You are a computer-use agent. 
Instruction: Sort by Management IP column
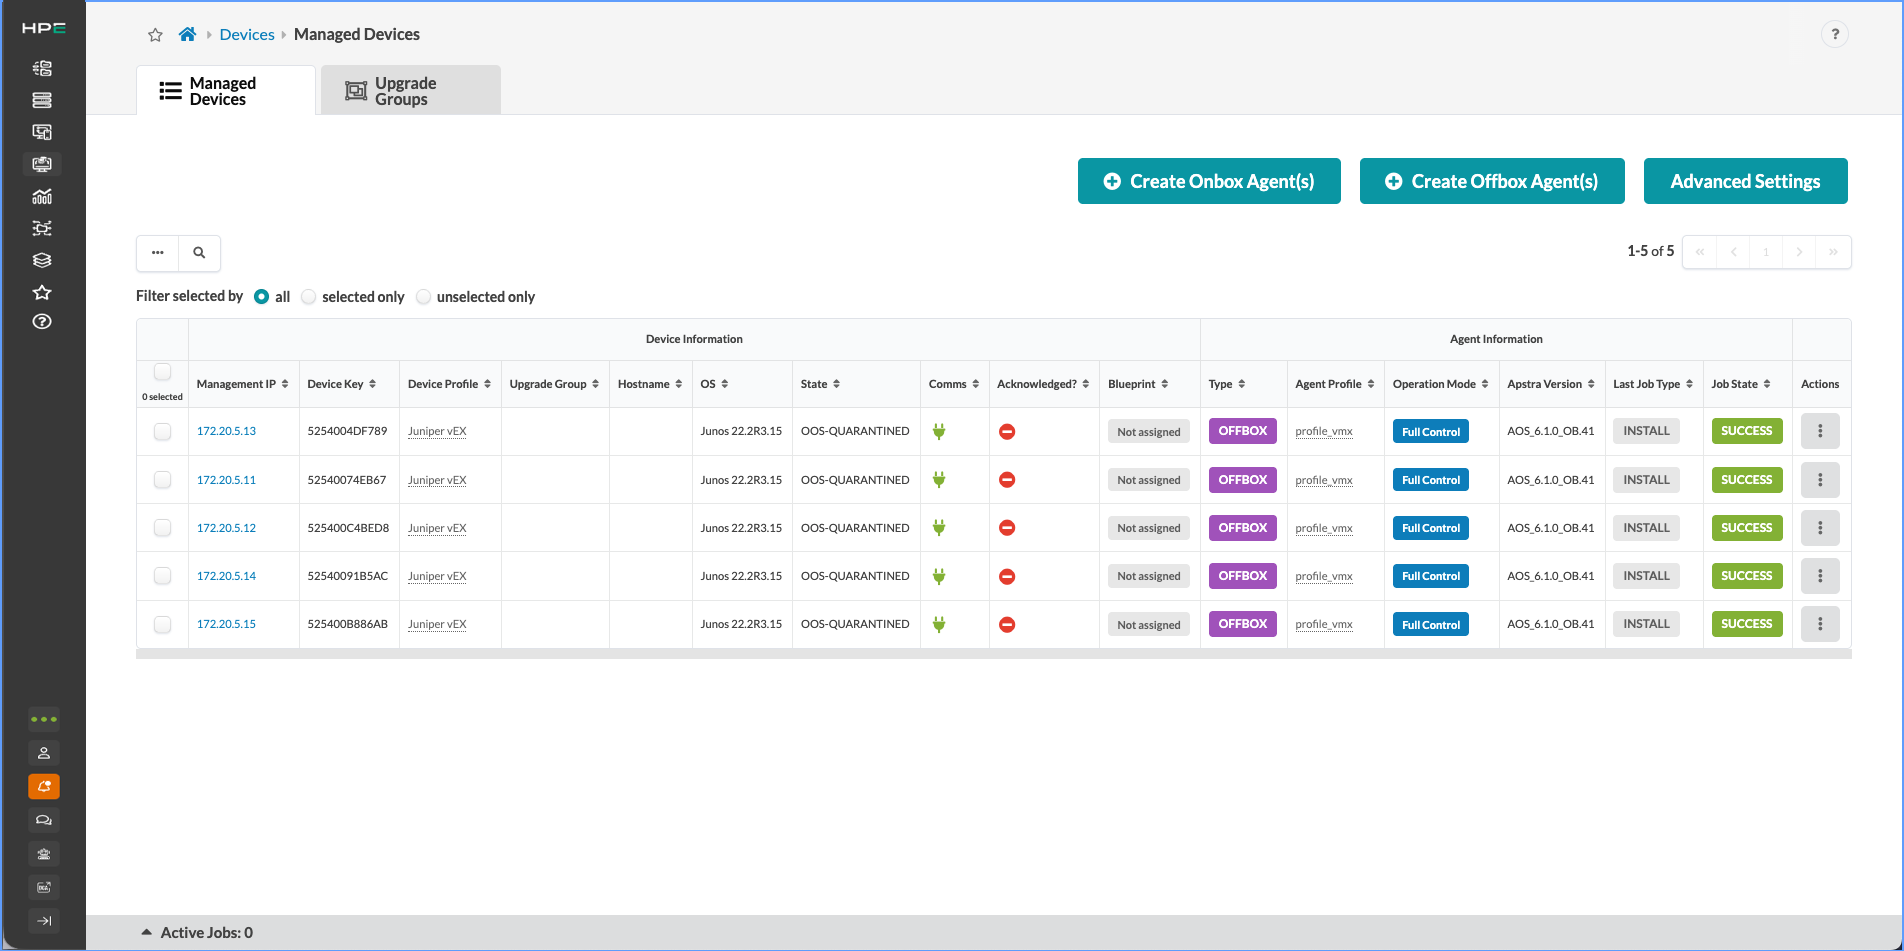[x=243, y=384]
